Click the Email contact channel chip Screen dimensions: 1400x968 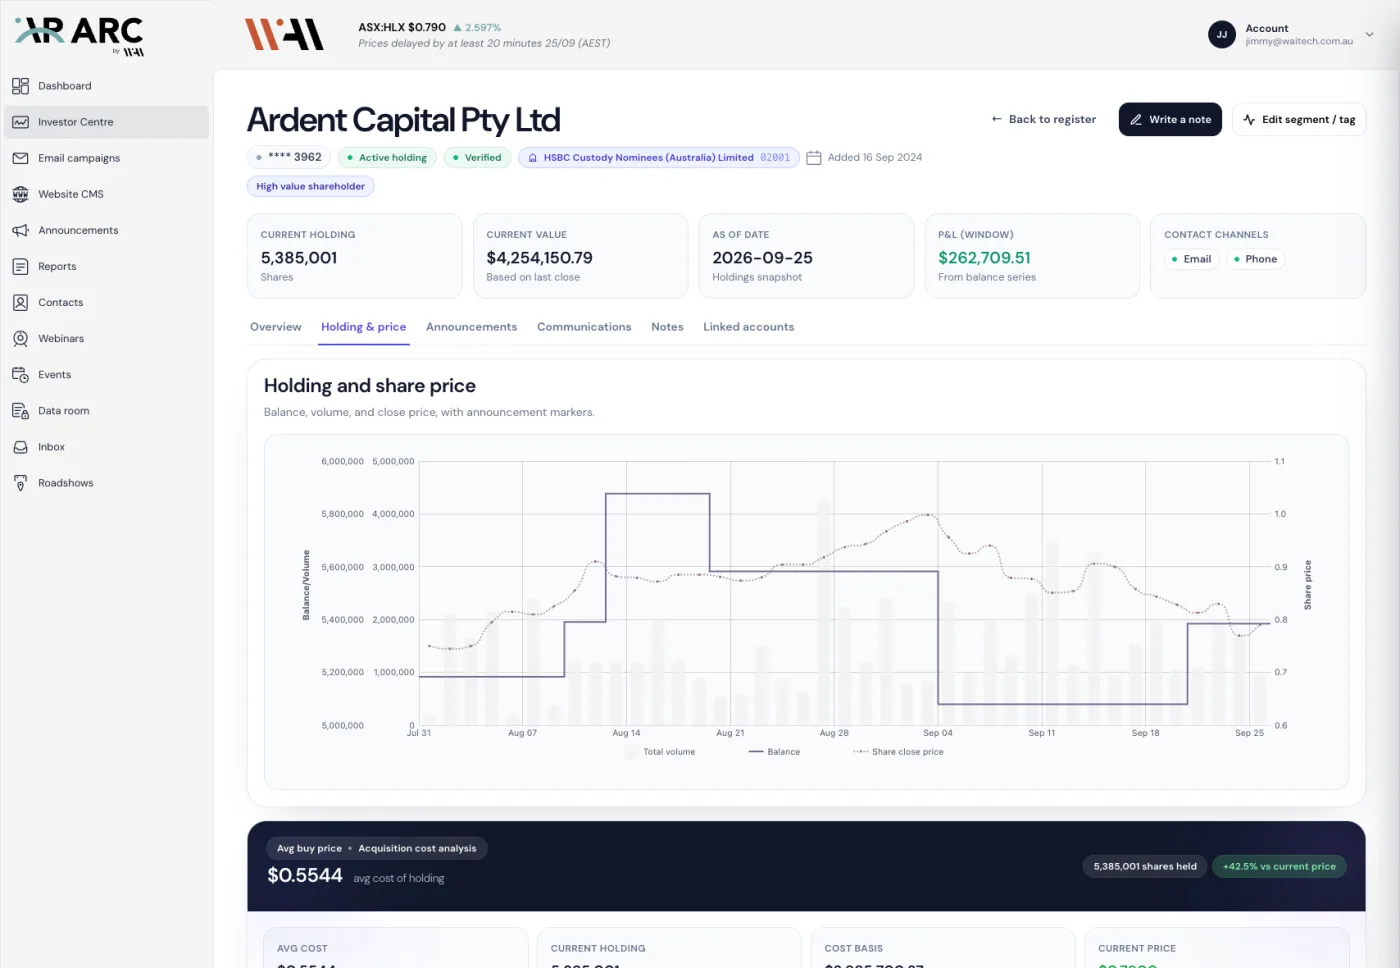tap(1191, 259)
